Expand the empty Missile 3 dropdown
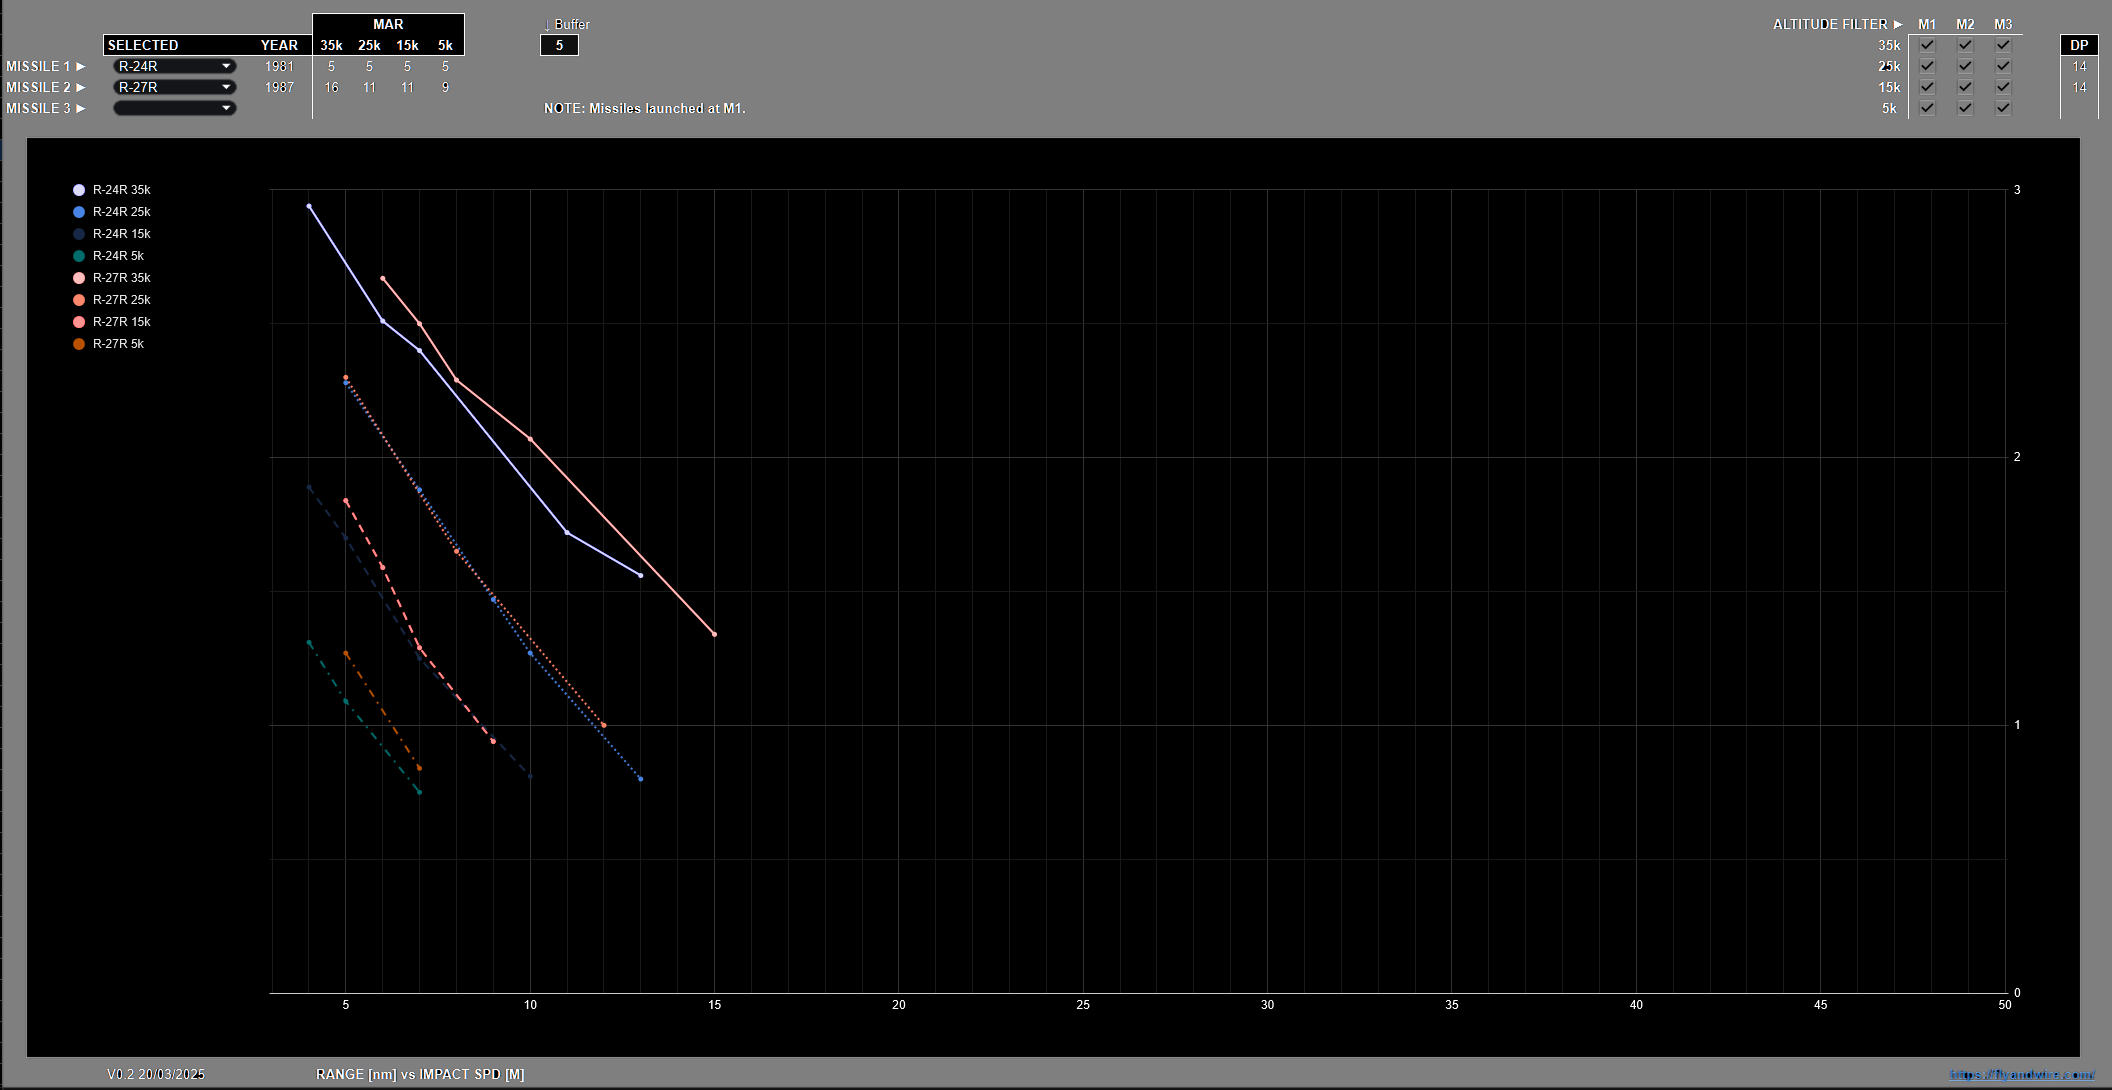The width and height of the screenshot is (2112, 1090). [174, 108]
